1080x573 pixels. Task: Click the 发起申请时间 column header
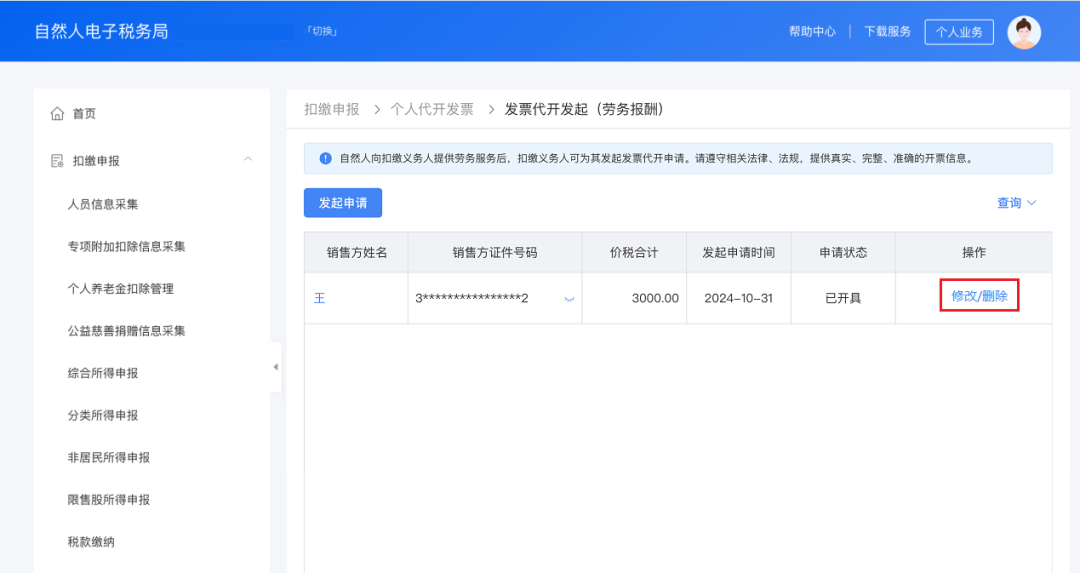pyautogui.click(x=738, y=253)
